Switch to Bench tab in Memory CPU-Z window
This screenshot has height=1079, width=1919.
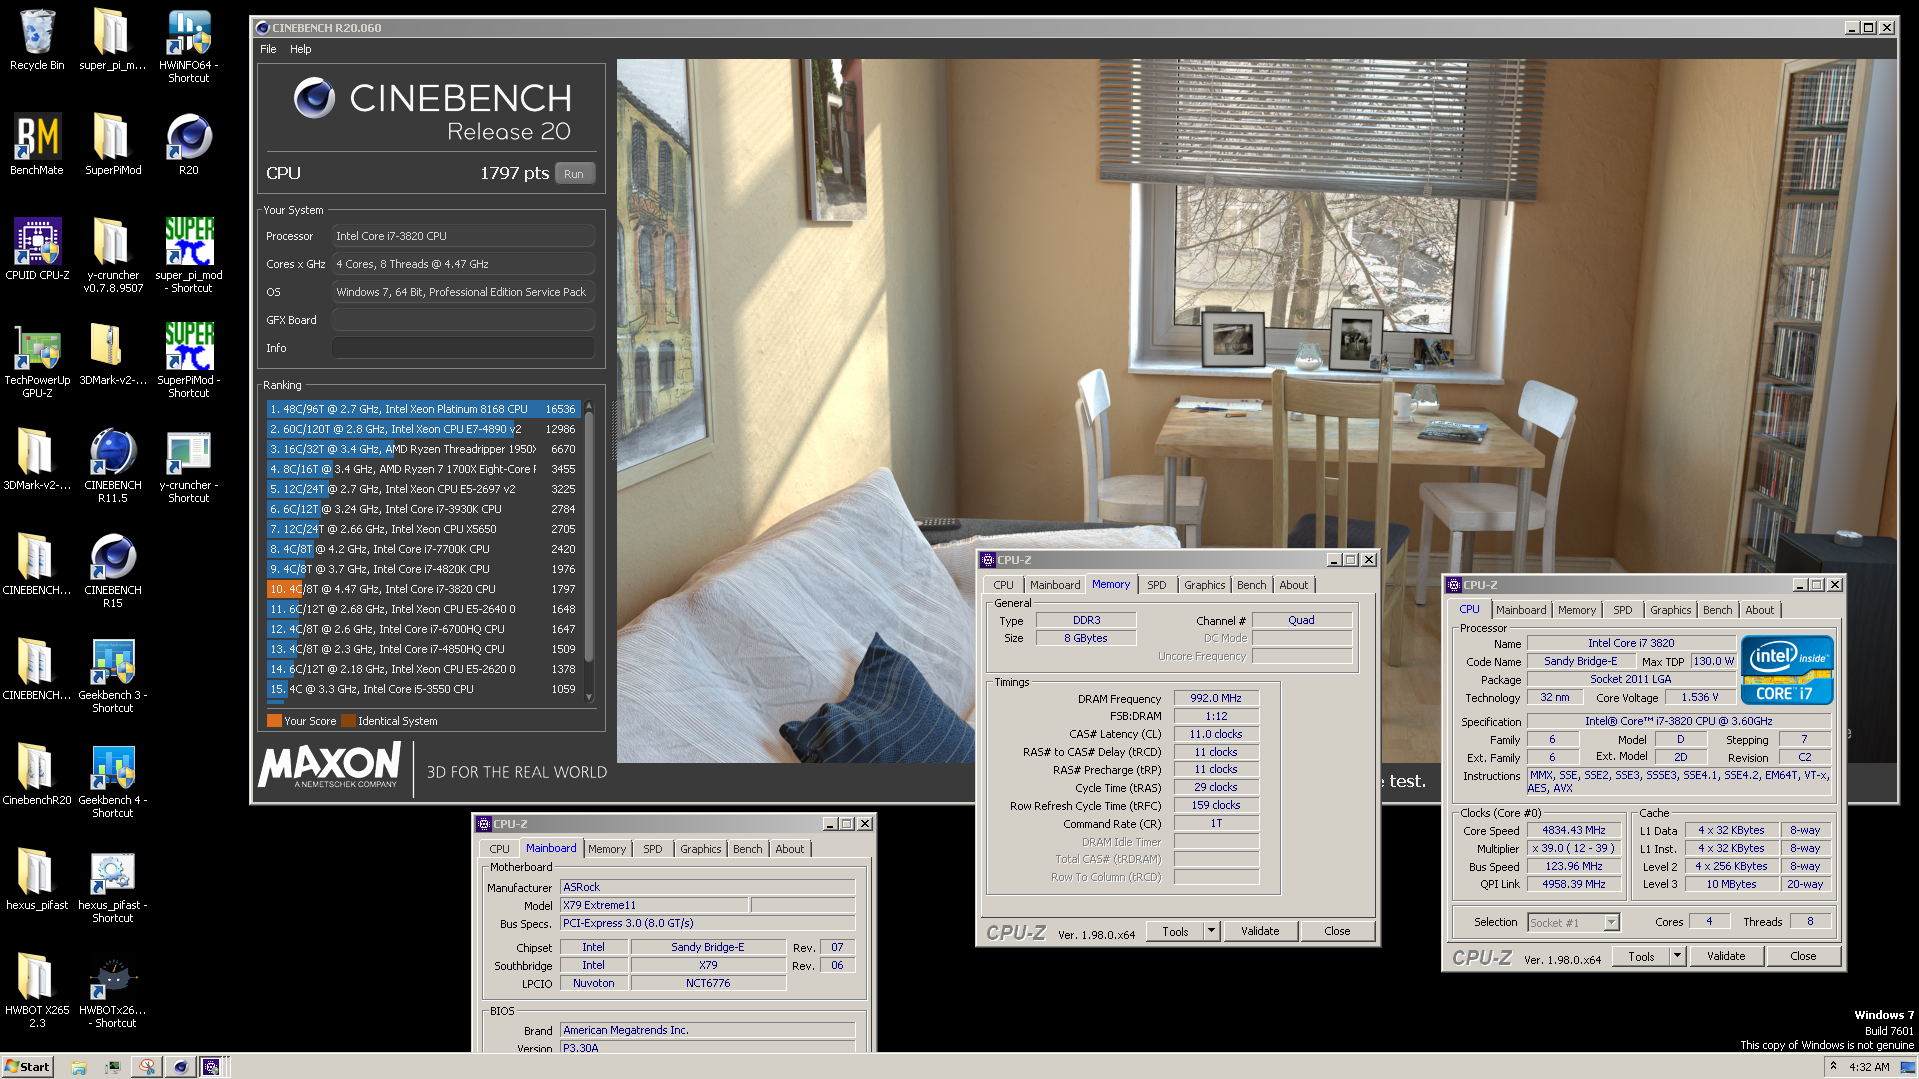click(1251, 585)
